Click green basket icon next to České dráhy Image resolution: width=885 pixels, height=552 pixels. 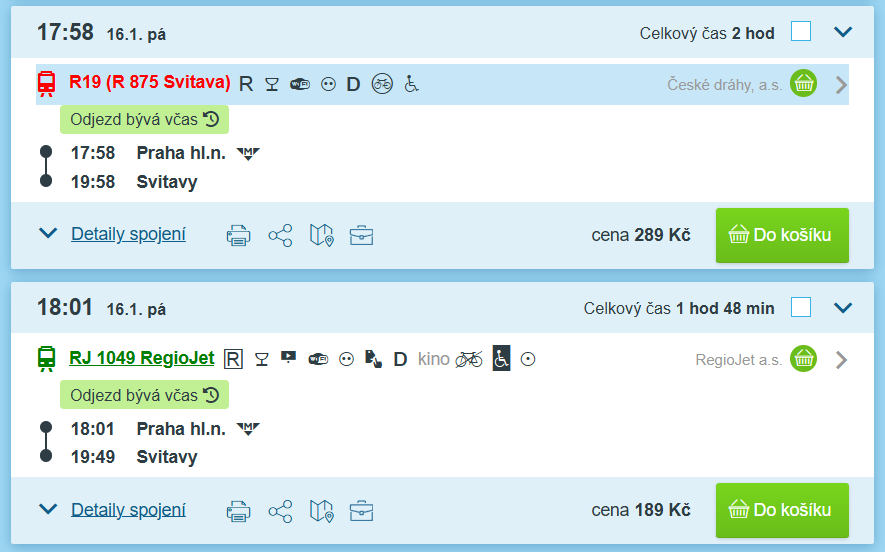coord(803,84)
